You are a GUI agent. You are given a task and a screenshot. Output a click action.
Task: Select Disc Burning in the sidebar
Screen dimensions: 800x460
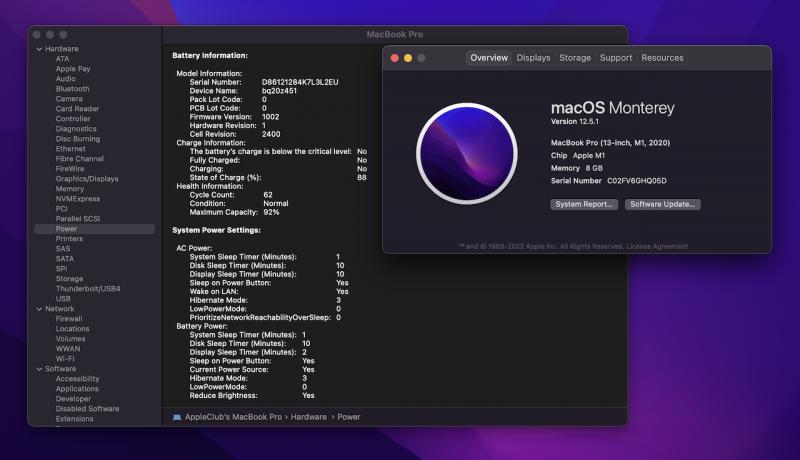(x=78, y=139)
